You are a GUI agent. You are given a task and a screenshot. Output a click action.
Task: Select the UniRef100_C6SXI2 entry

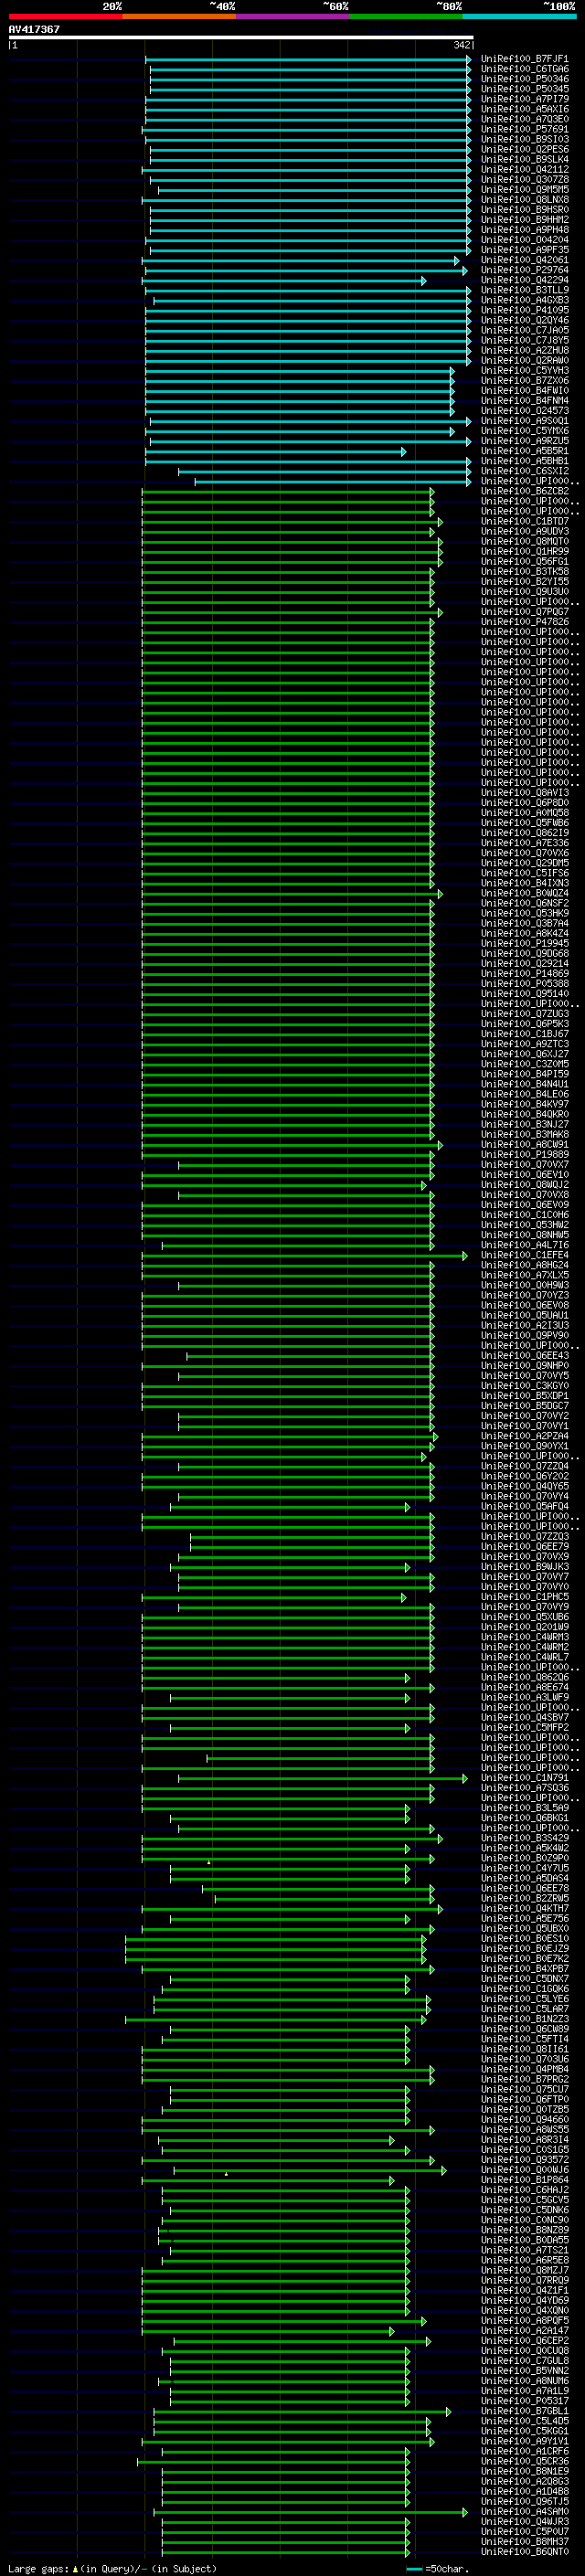point(525,471)
